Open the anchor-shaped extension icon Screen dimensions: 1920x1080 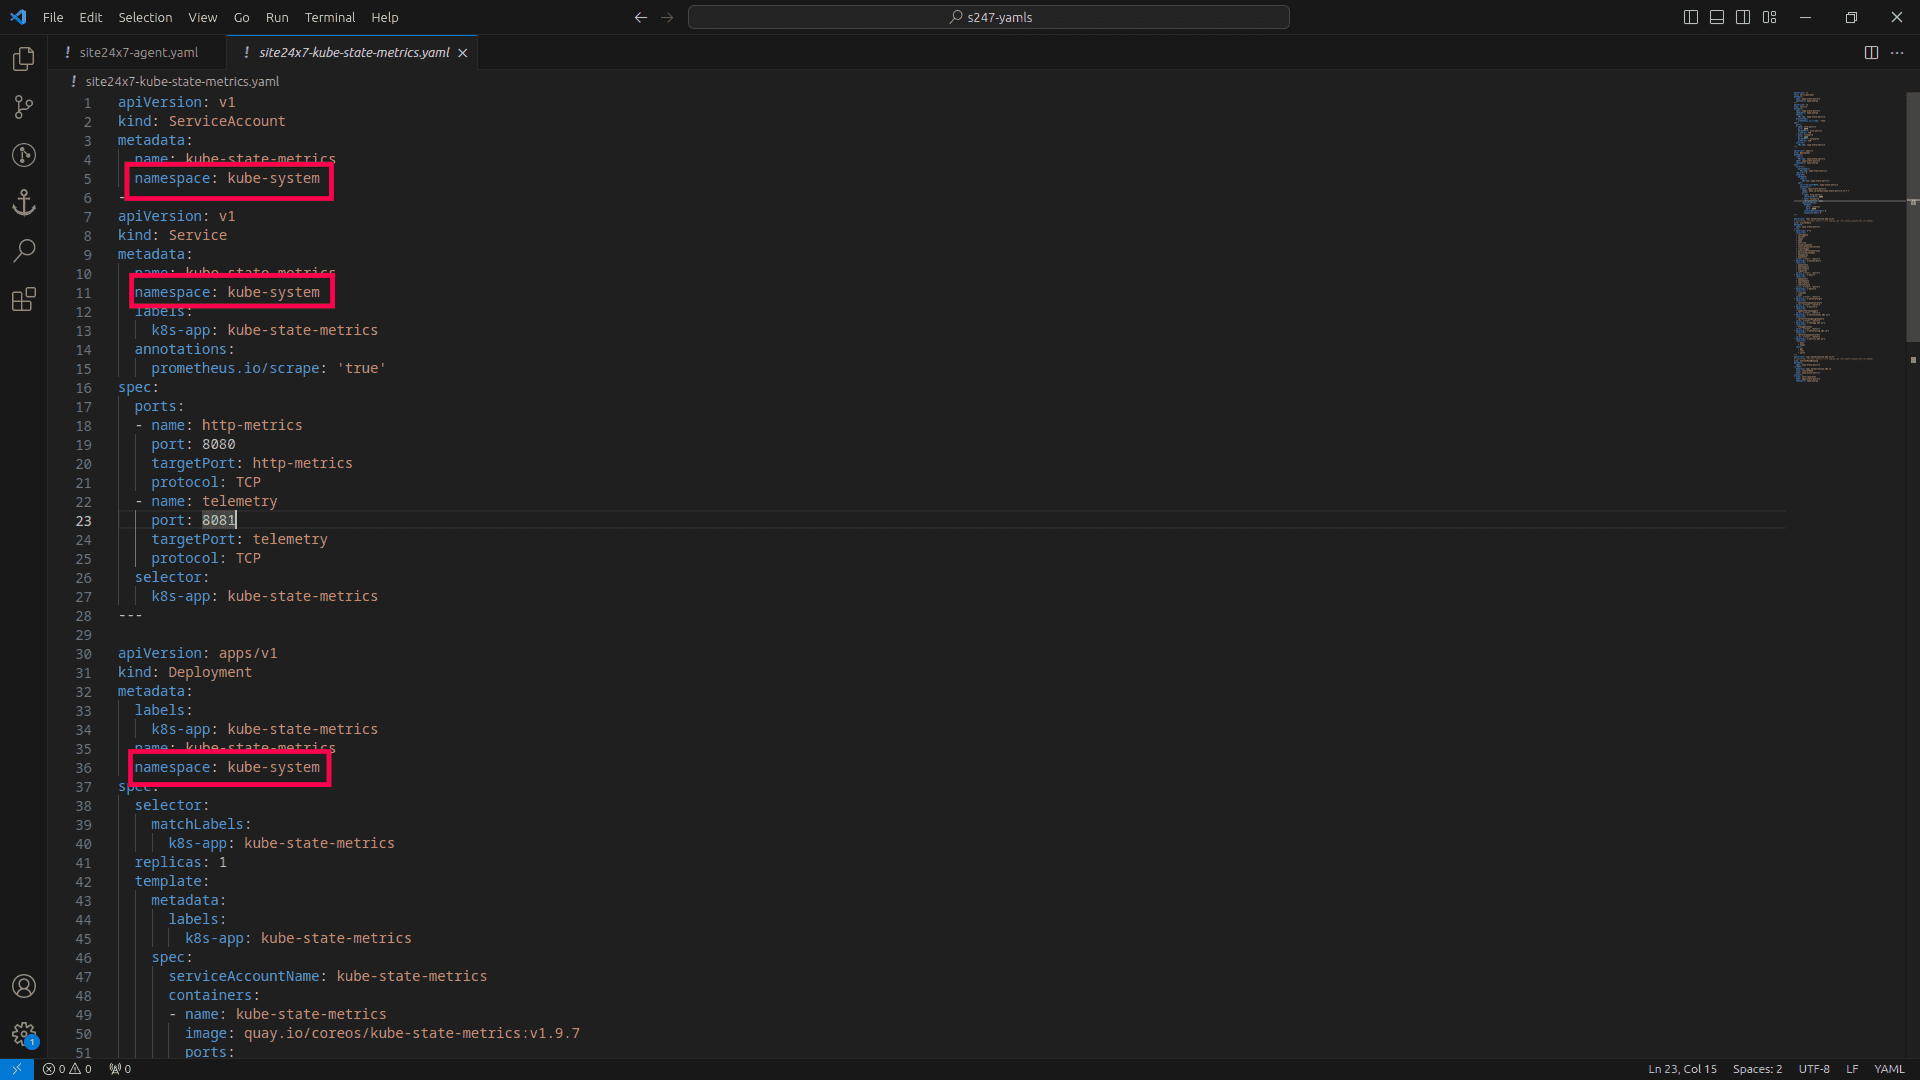pyautogui.click(x=24, y=203)
